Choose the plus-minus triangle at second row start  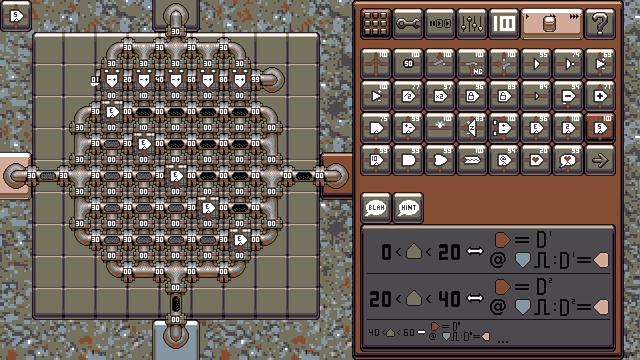point(376,96)
